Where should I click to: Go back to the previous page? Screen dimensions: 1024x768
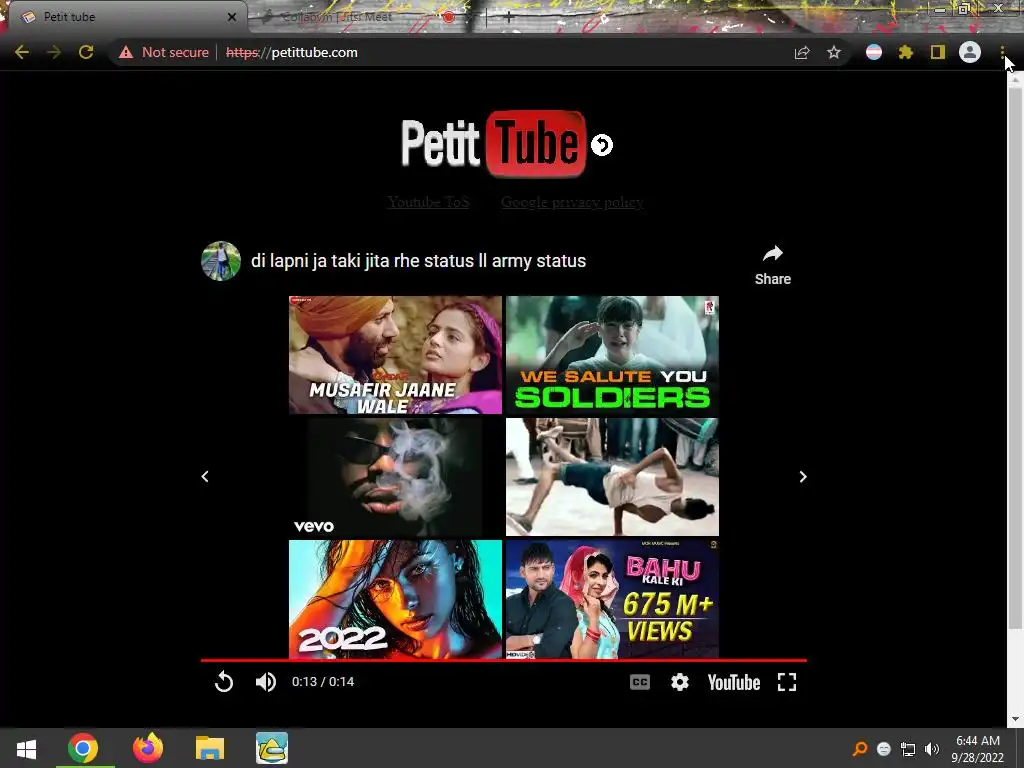[x=22, y=52]
